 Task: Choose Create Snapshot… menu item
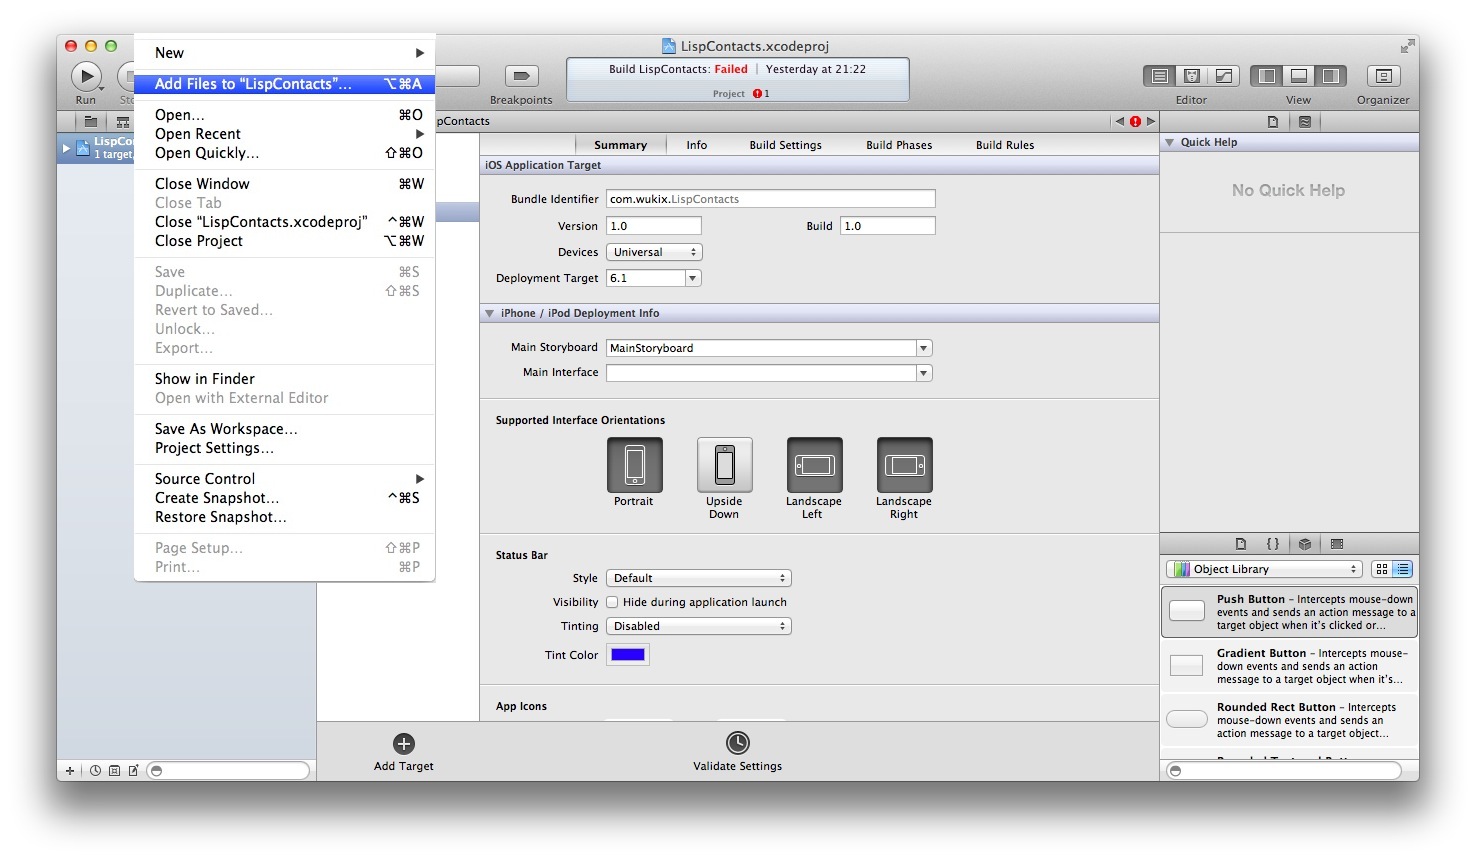click(285, 498)
